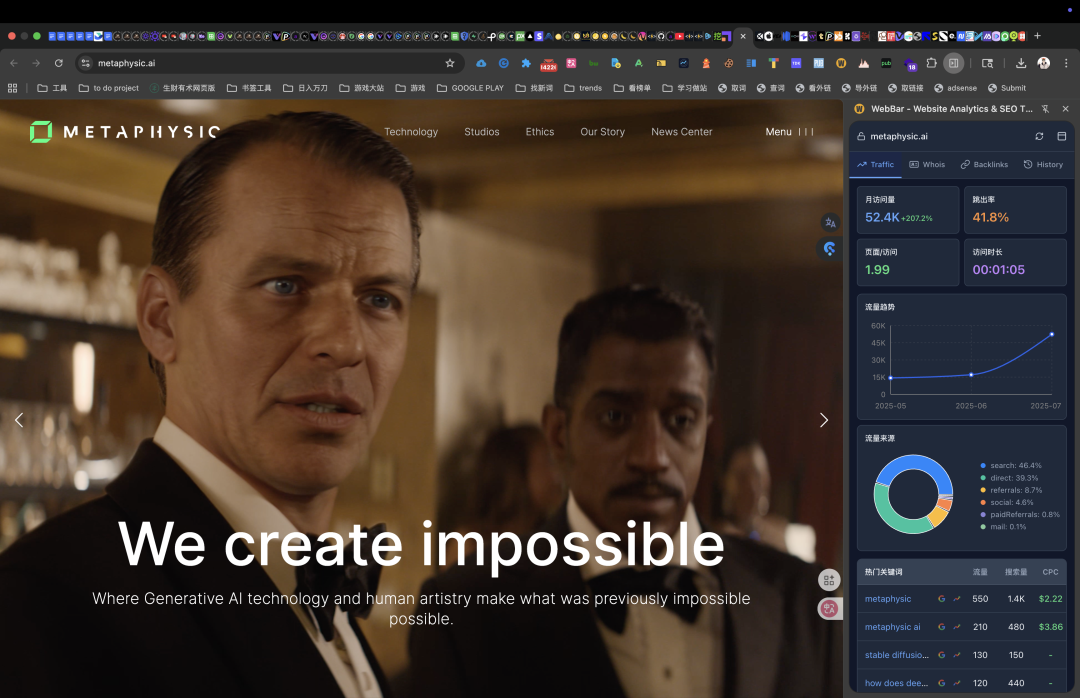Bookmark this page with the star icon

pyautogui.click(x=450, y=63)
